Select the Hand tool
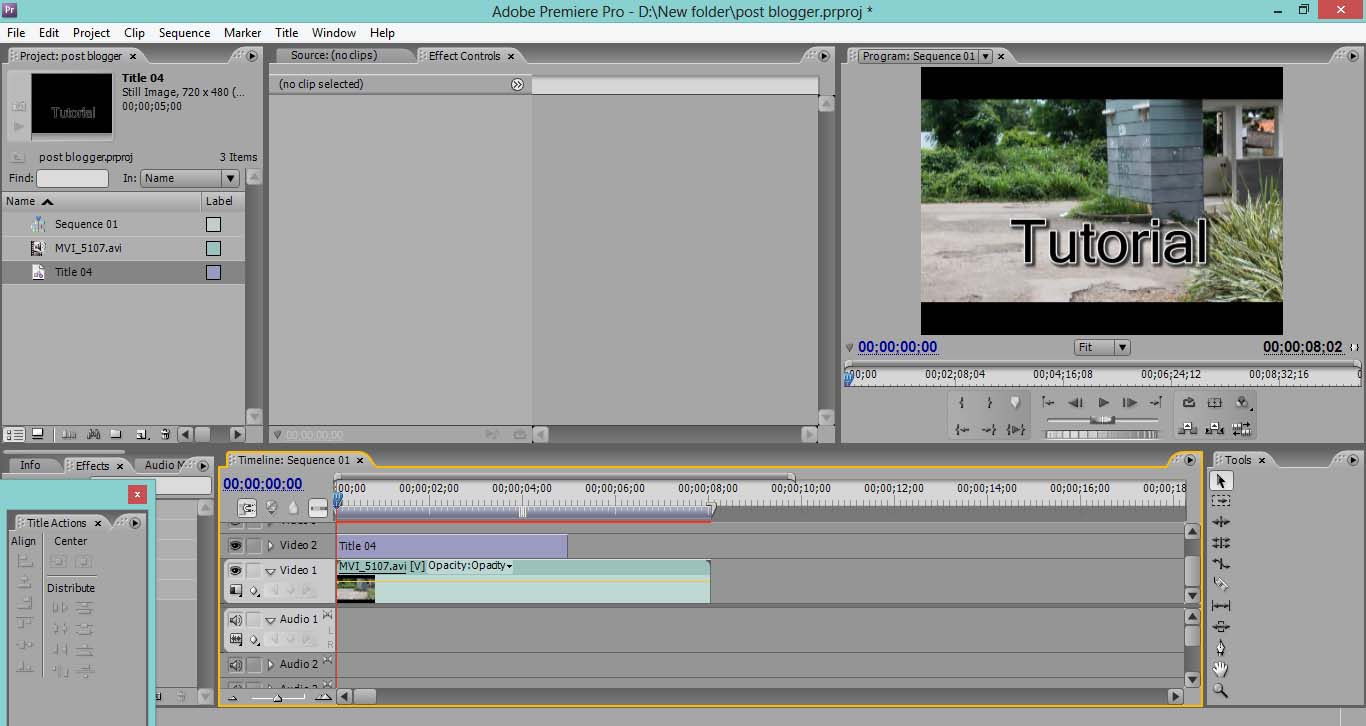 click(x=1220, y=669)
